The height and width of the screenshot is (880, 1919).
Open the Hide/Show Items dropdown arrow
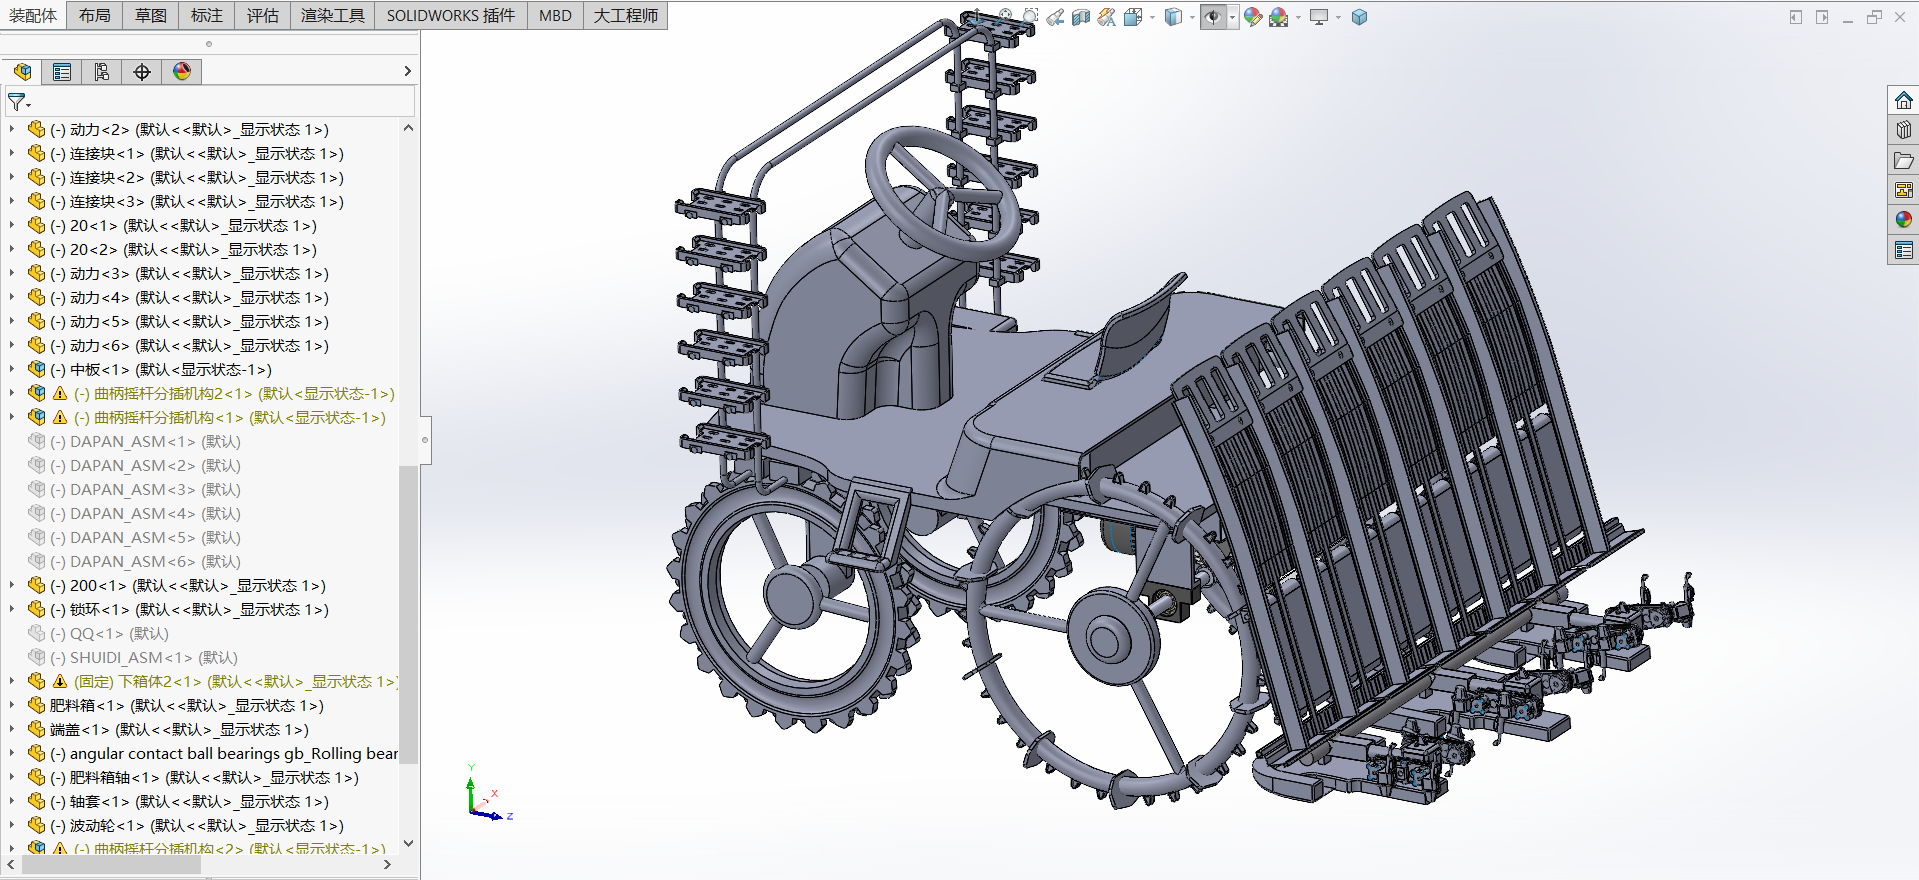(x=1232, y=17)
